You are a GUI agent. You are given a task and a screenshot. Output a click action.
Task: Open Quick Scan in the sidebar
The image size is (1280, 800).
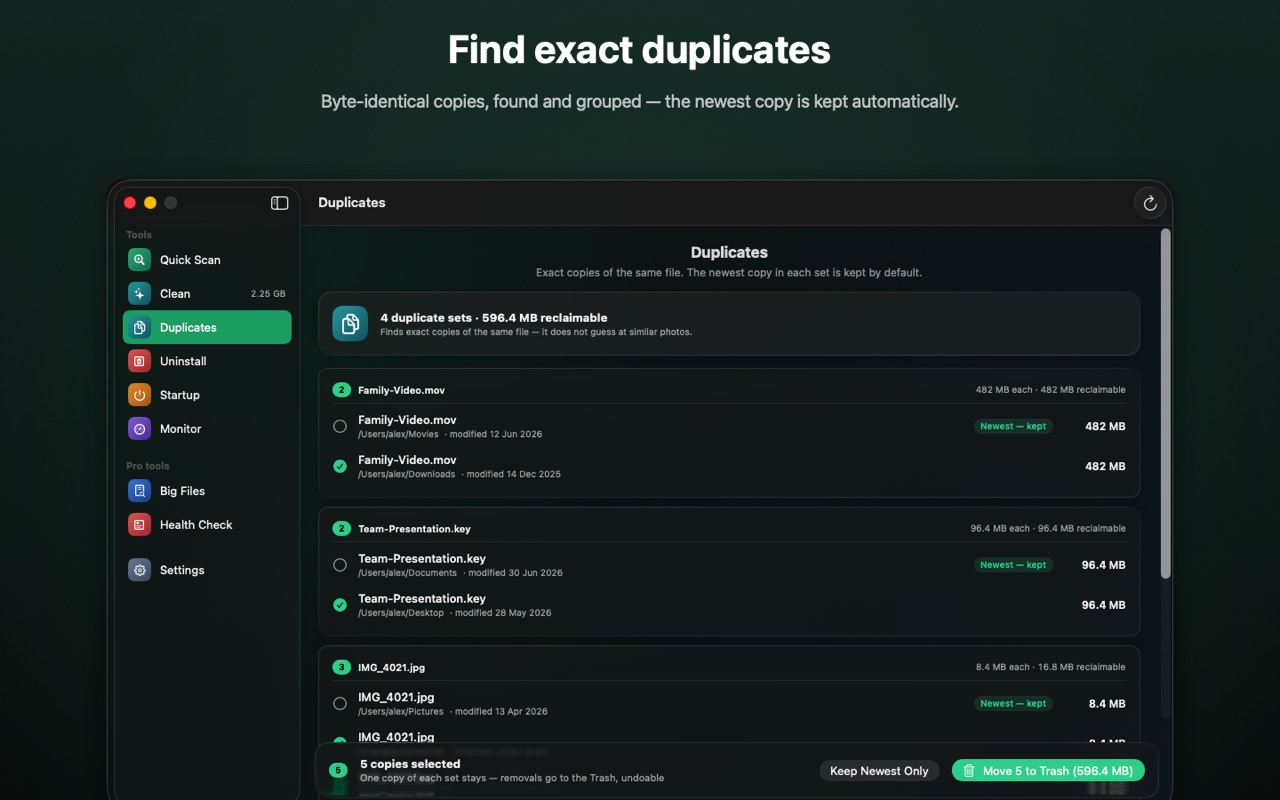[207, 260]
